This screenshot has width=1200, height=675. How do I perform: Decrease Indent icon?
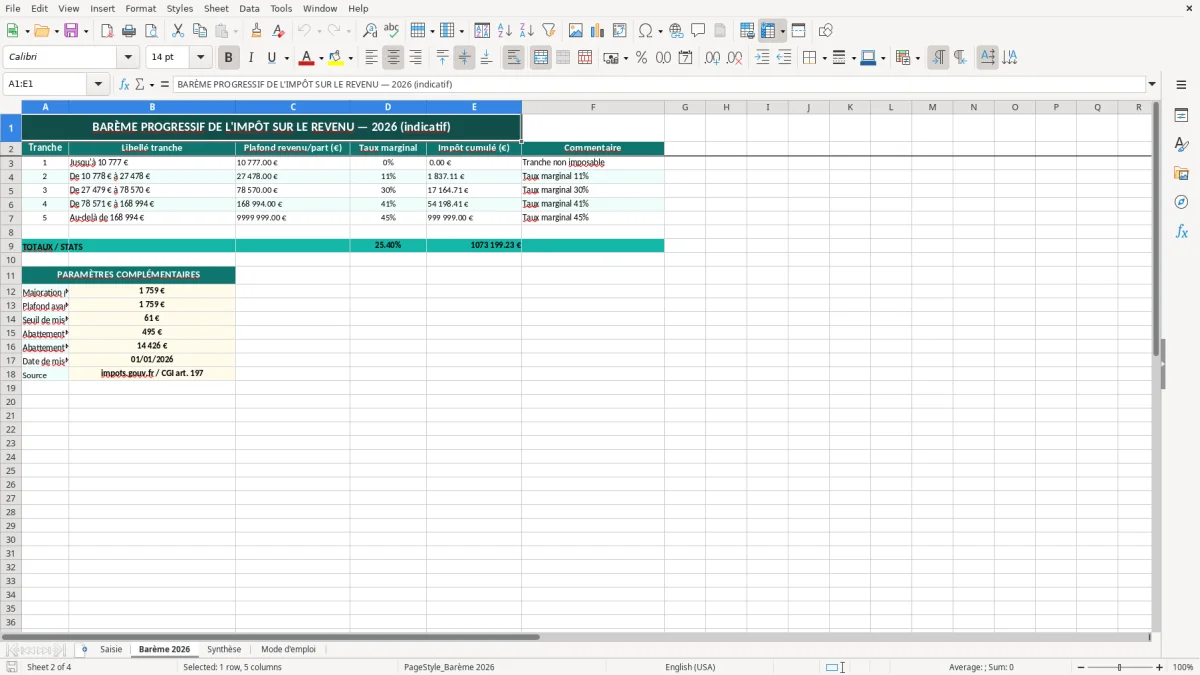pos(784,58)
